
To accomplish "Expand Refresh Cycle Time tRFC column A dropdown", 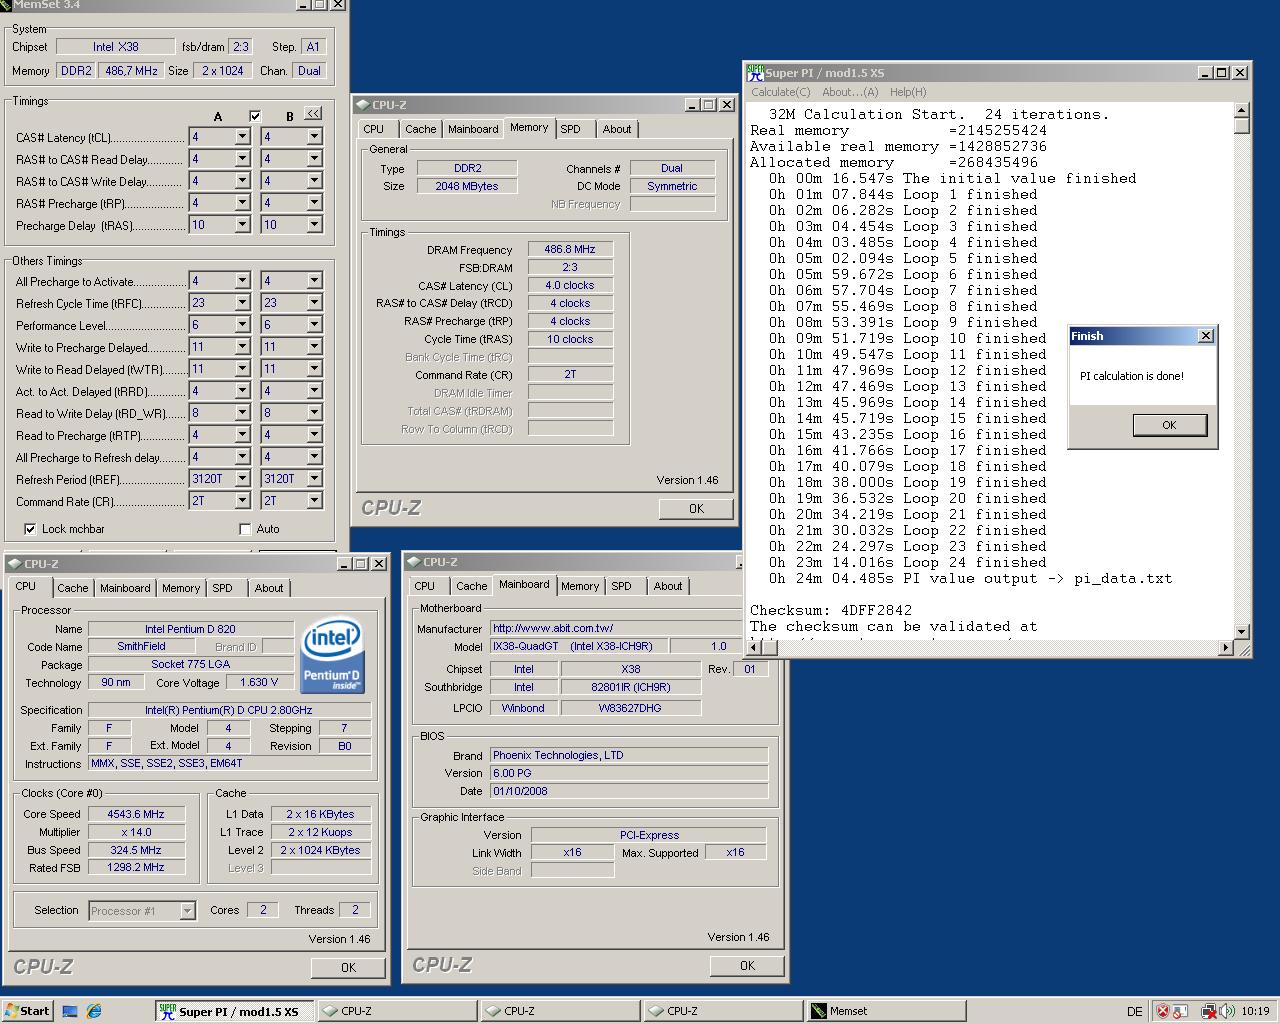I will [x=242, y=303].
